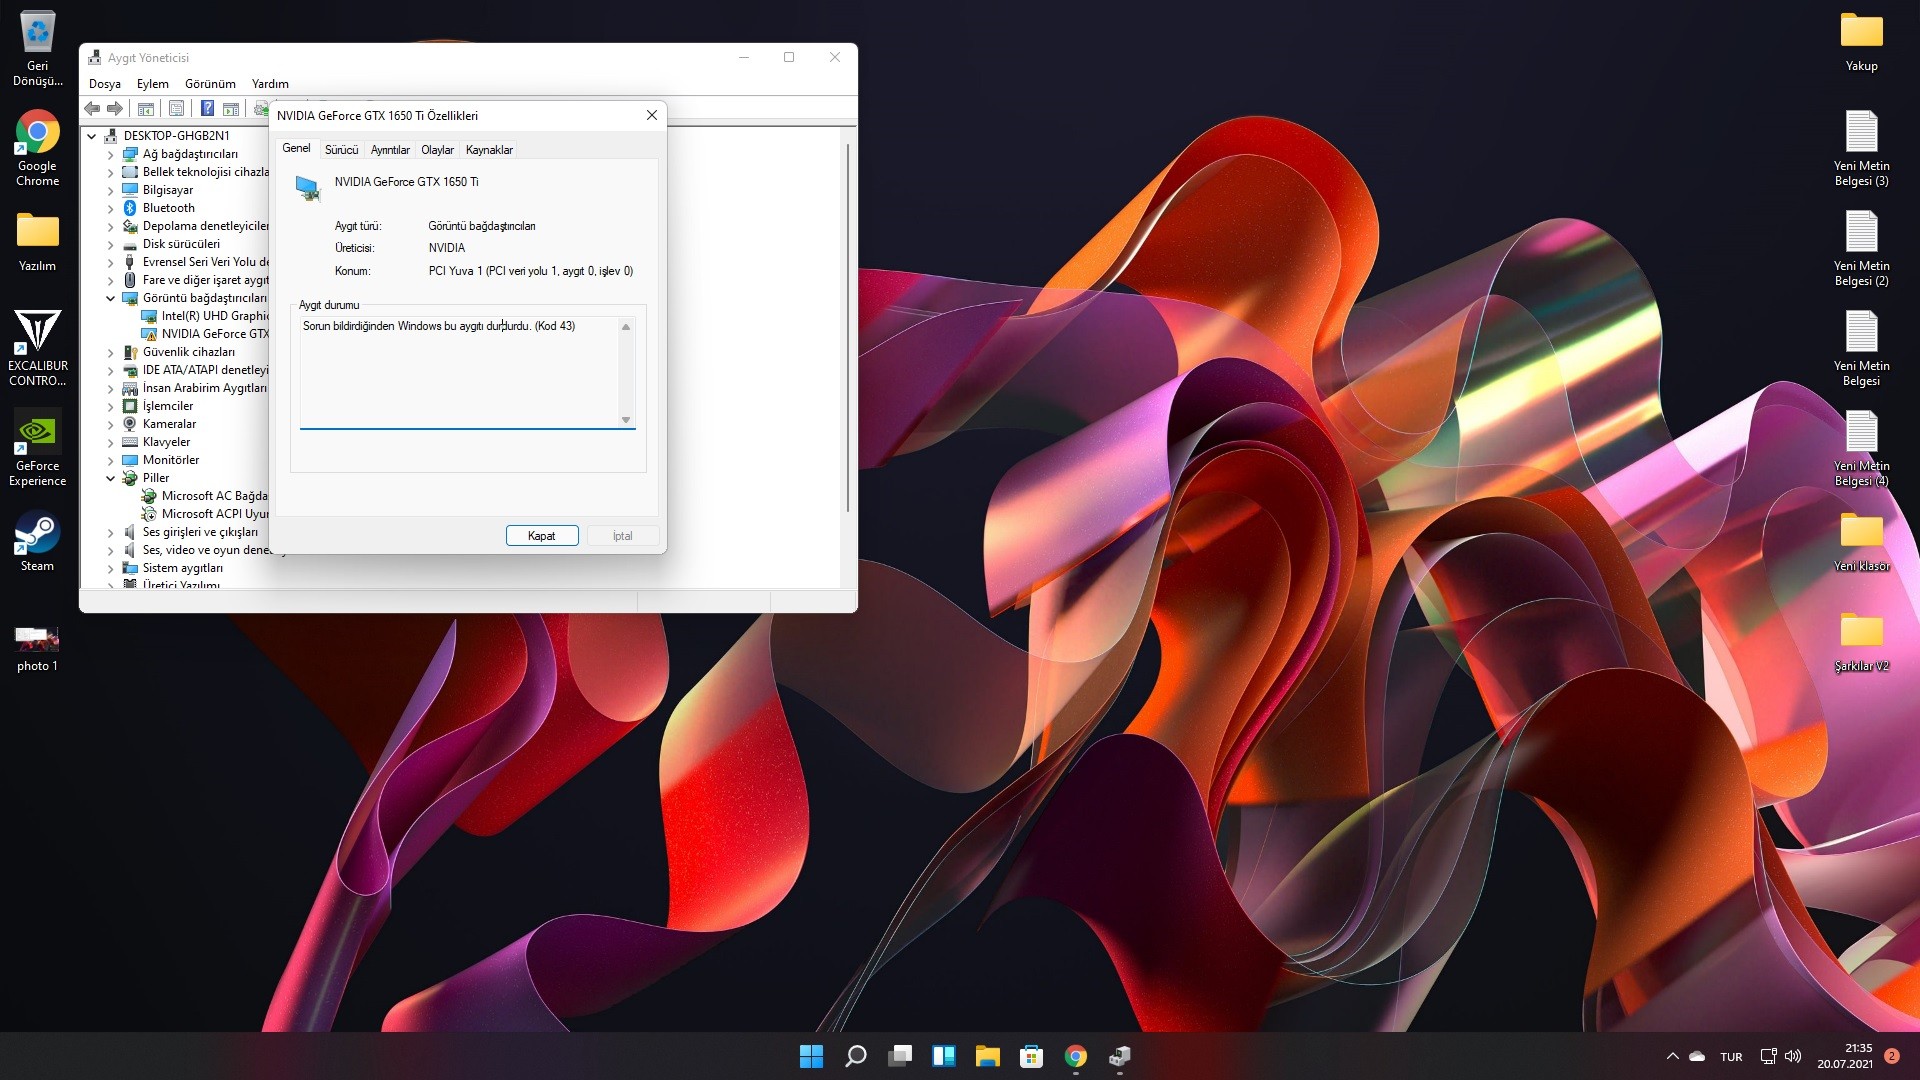Click the Help toolbar icon in Aygıt Yöneticisi
This screenshot has height=1080, width=1920.
[207, 109]
